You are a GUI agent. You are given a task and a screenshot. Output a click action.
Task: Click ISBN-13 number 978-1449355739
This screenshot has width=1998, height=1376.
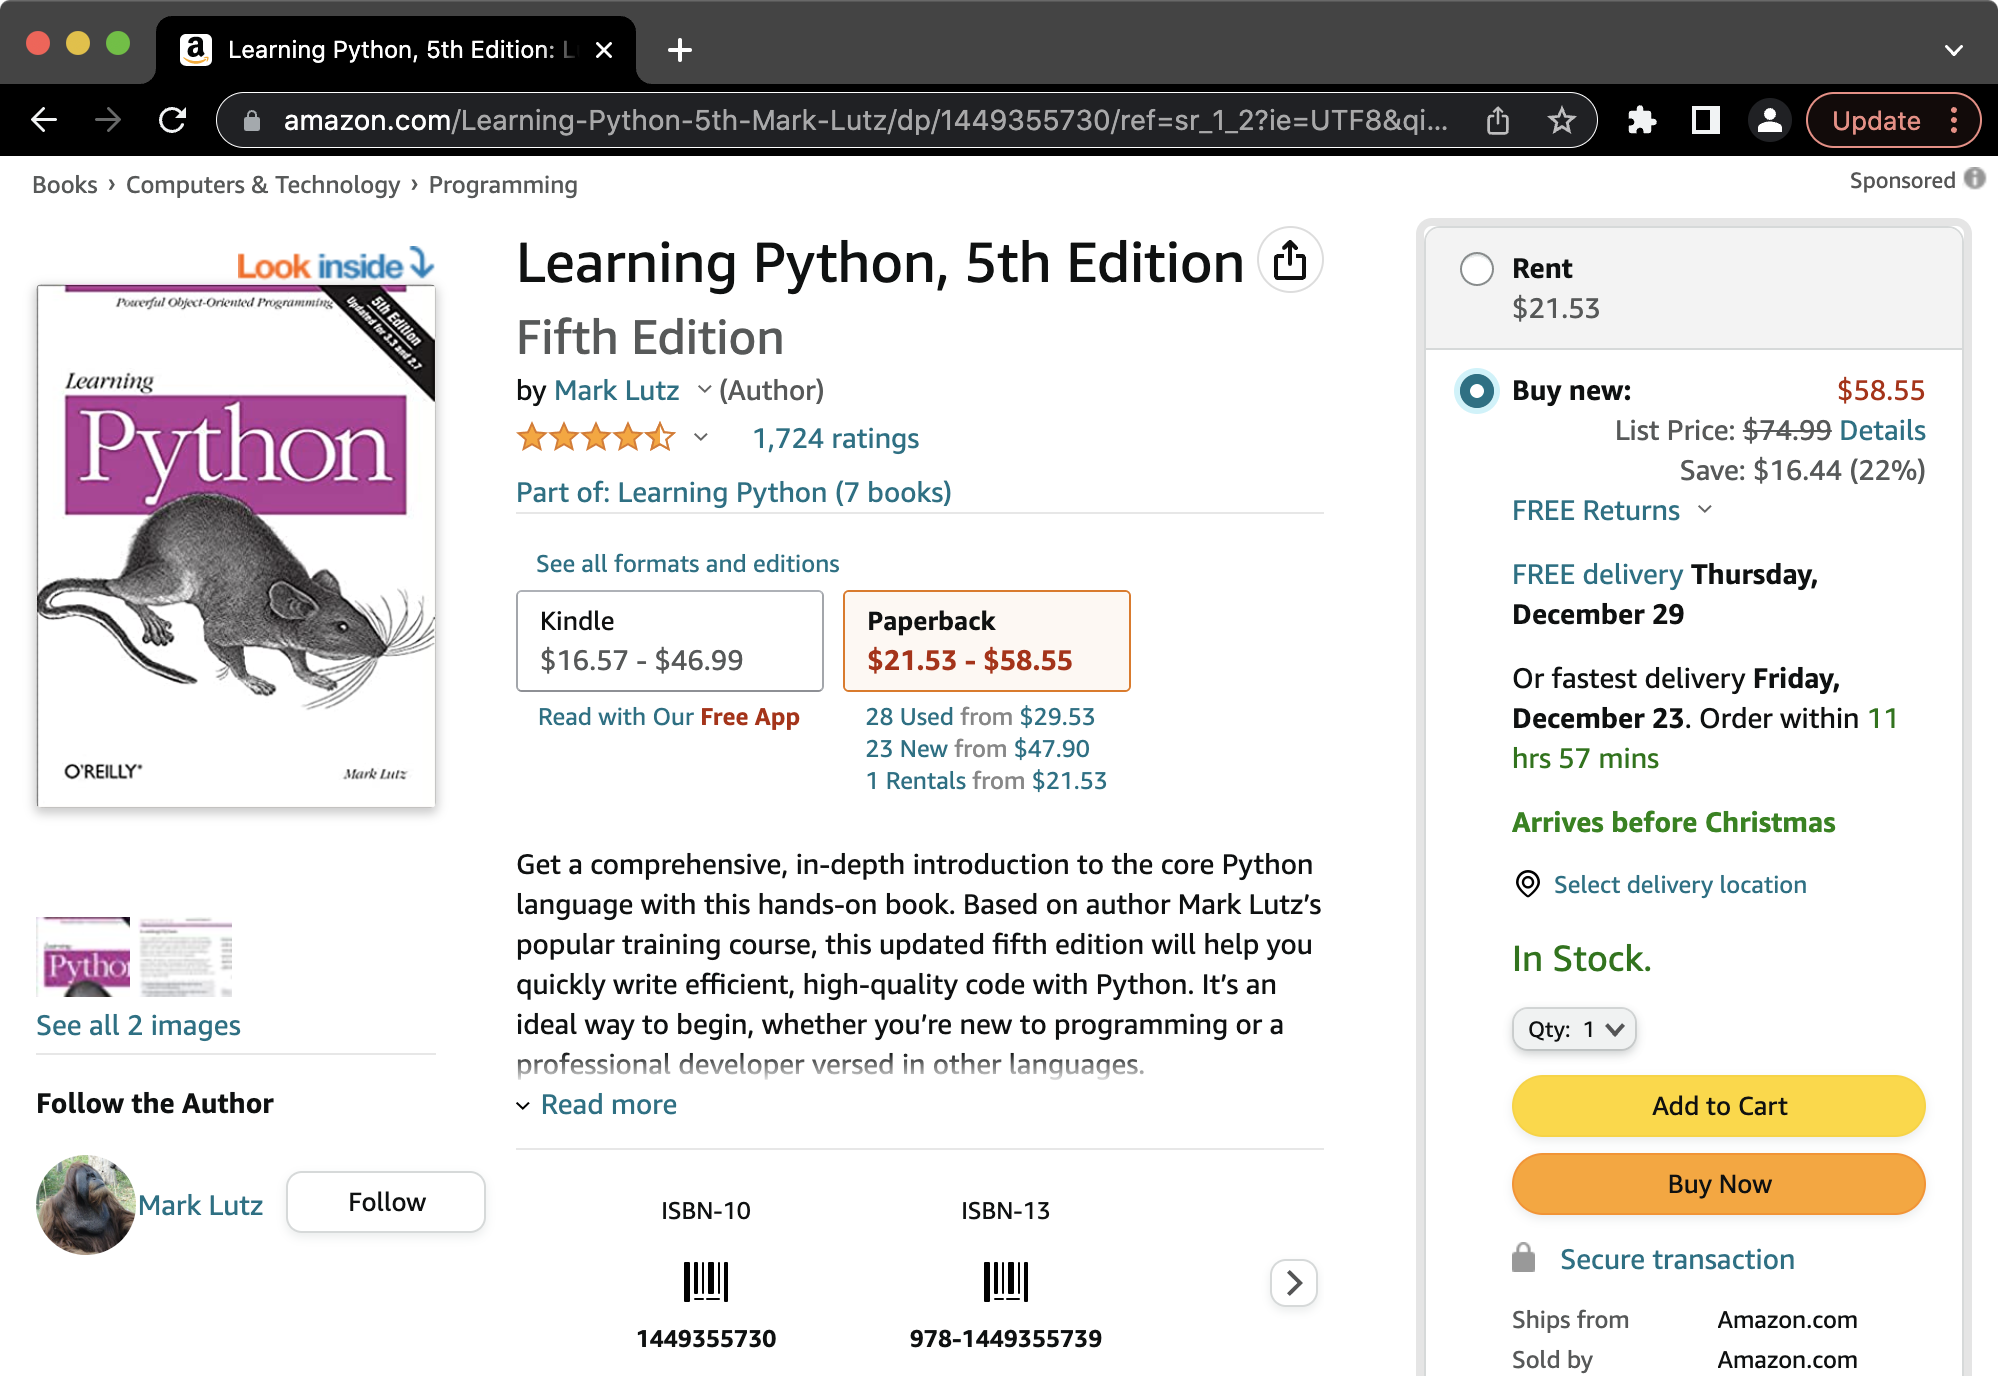pos(1005,1339)
